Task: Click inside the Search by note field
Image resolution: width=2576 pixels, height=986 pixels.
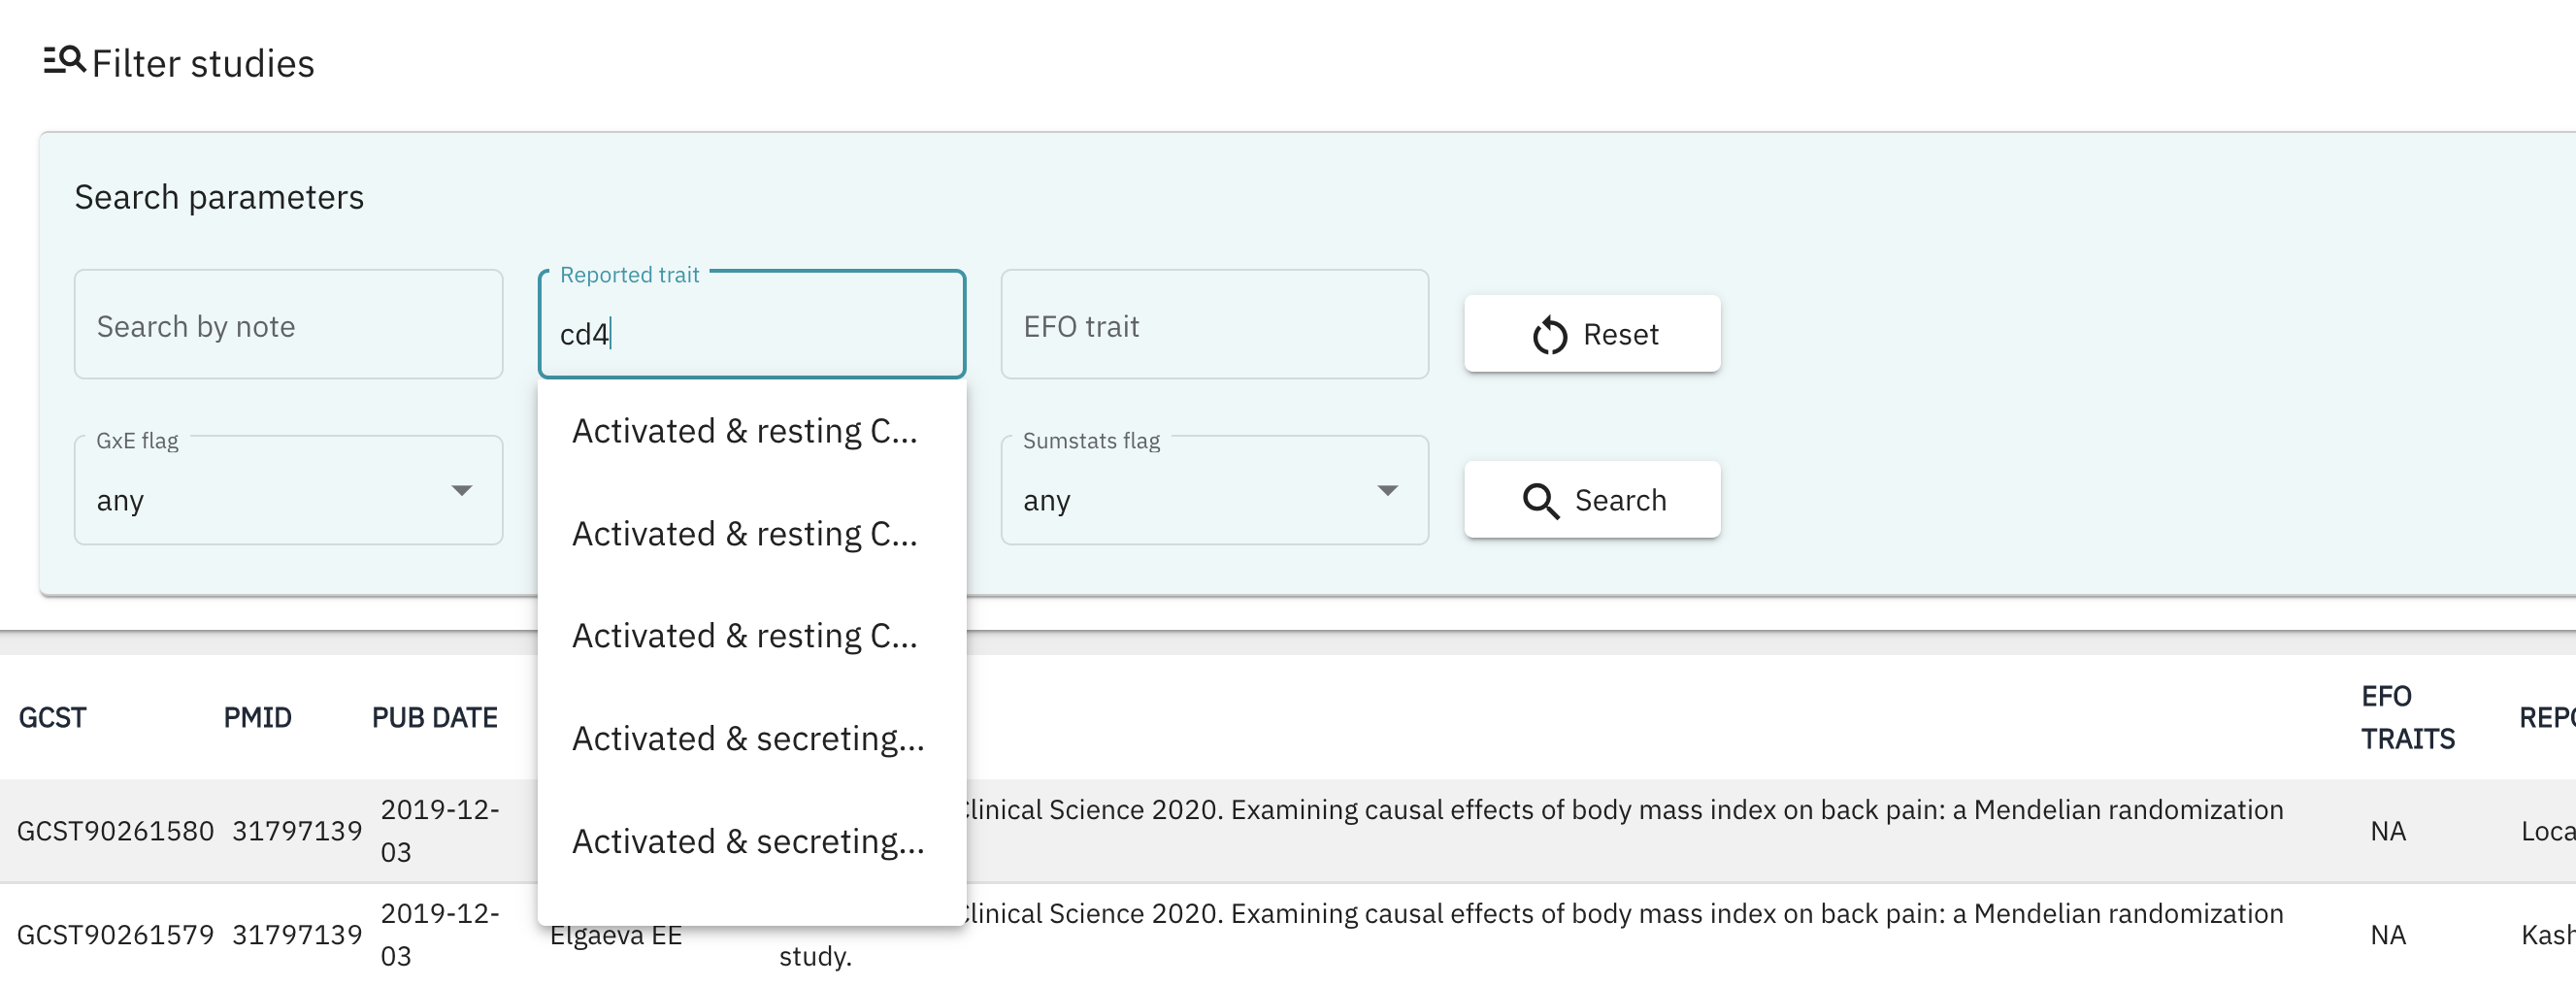Action: point(288,325)
